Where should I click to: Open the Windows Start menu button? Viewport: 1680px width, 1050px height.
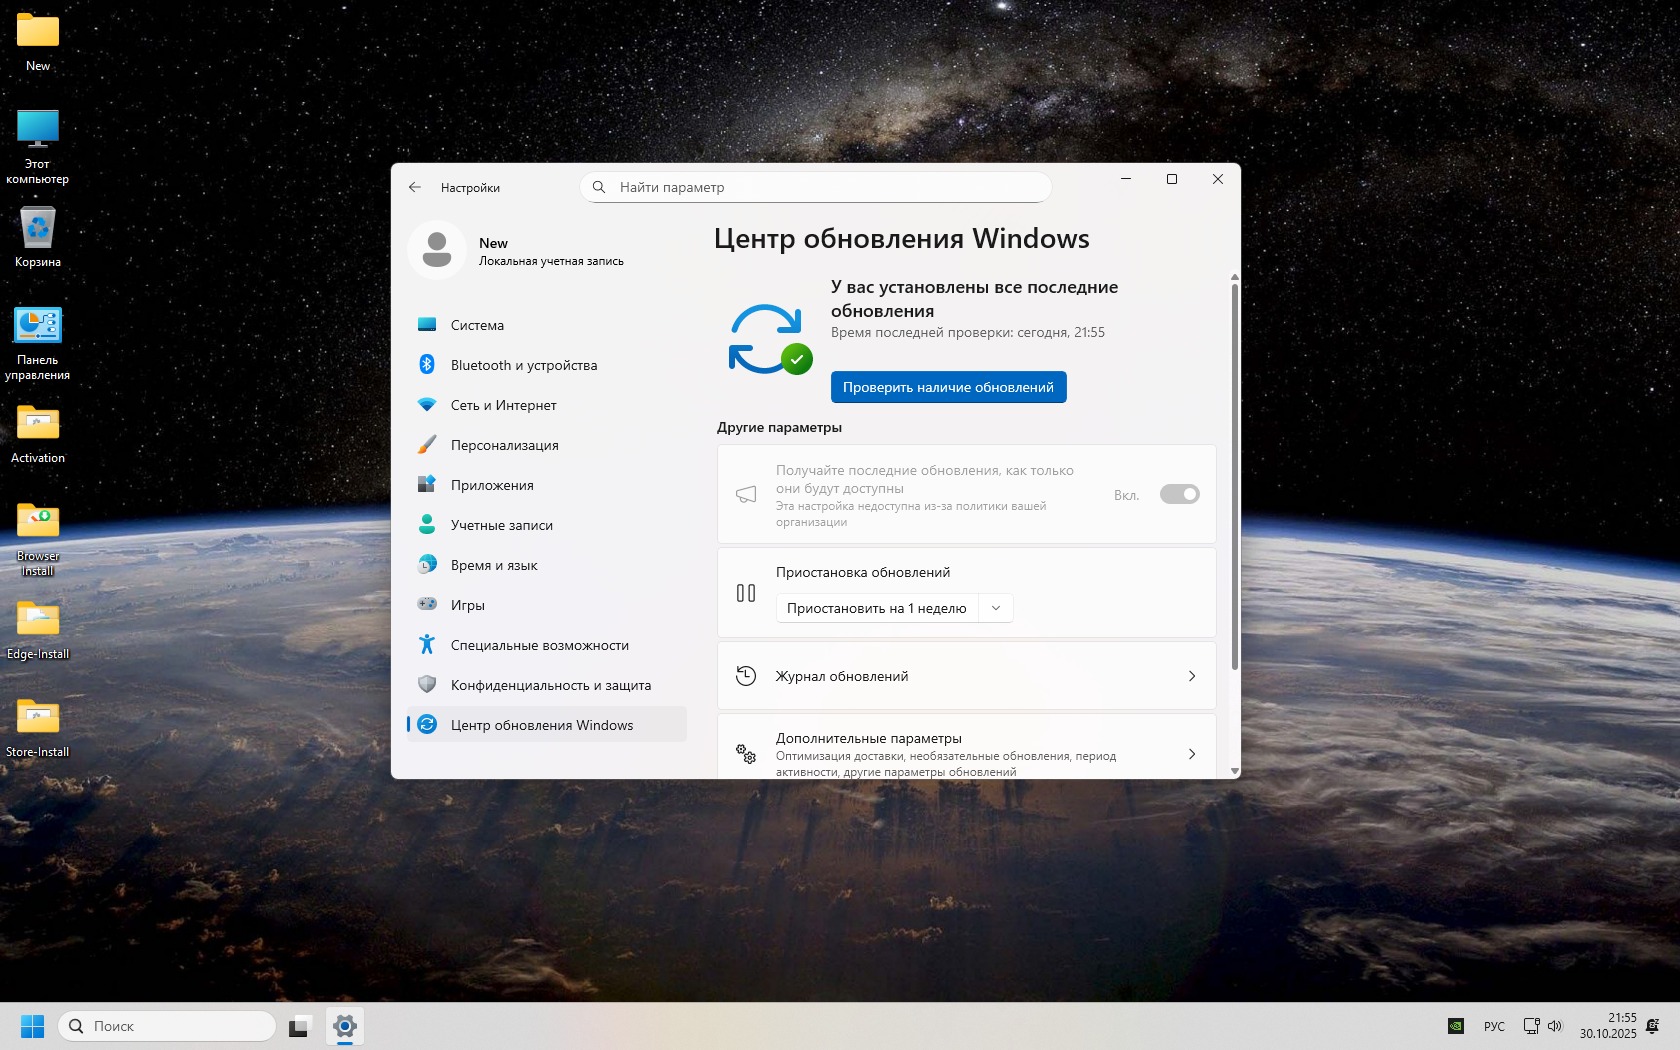pyautogui.click(x=32, y=1026)
